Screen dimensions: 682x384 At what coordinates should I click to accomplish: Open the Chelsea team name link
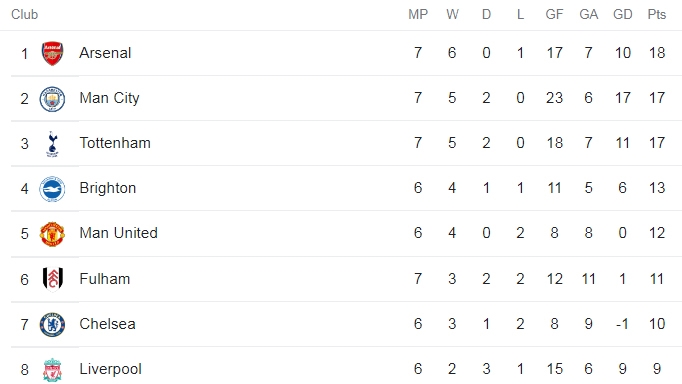[x=107, y=324]
